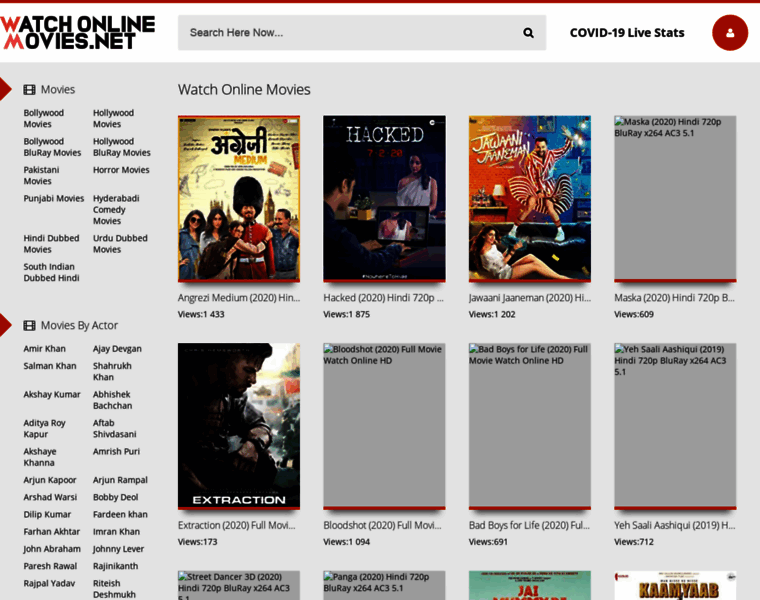Image resolution: width=760 pixels, height=600 pixels.
Task: Open the Kaamyaab movie poster
Action: tap(675, 585)
